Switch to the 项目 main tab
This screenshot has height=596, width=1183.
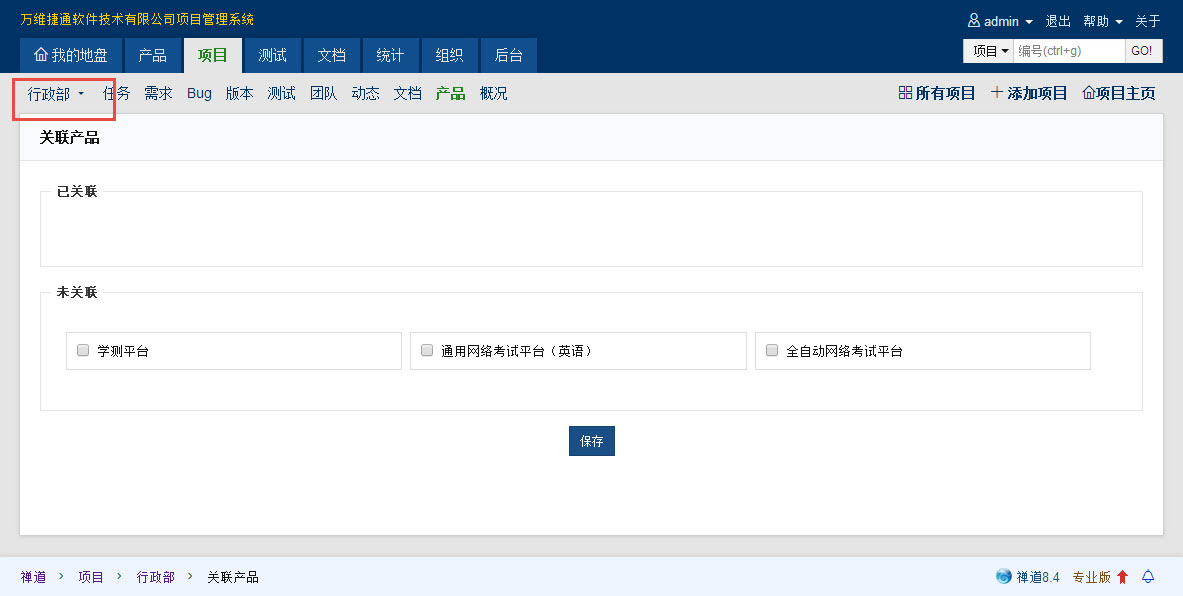click(x=213, y=55)
